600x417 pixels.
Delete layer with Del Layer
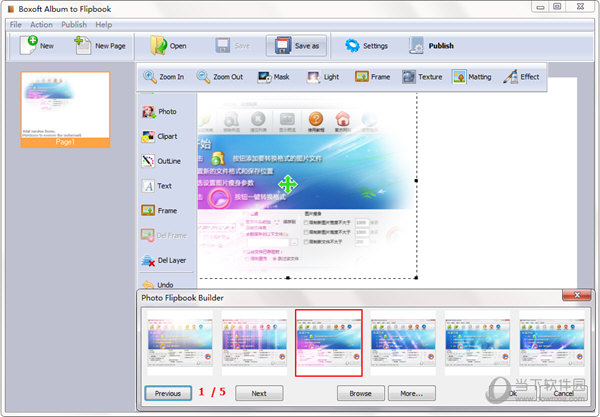click(164, 260)
